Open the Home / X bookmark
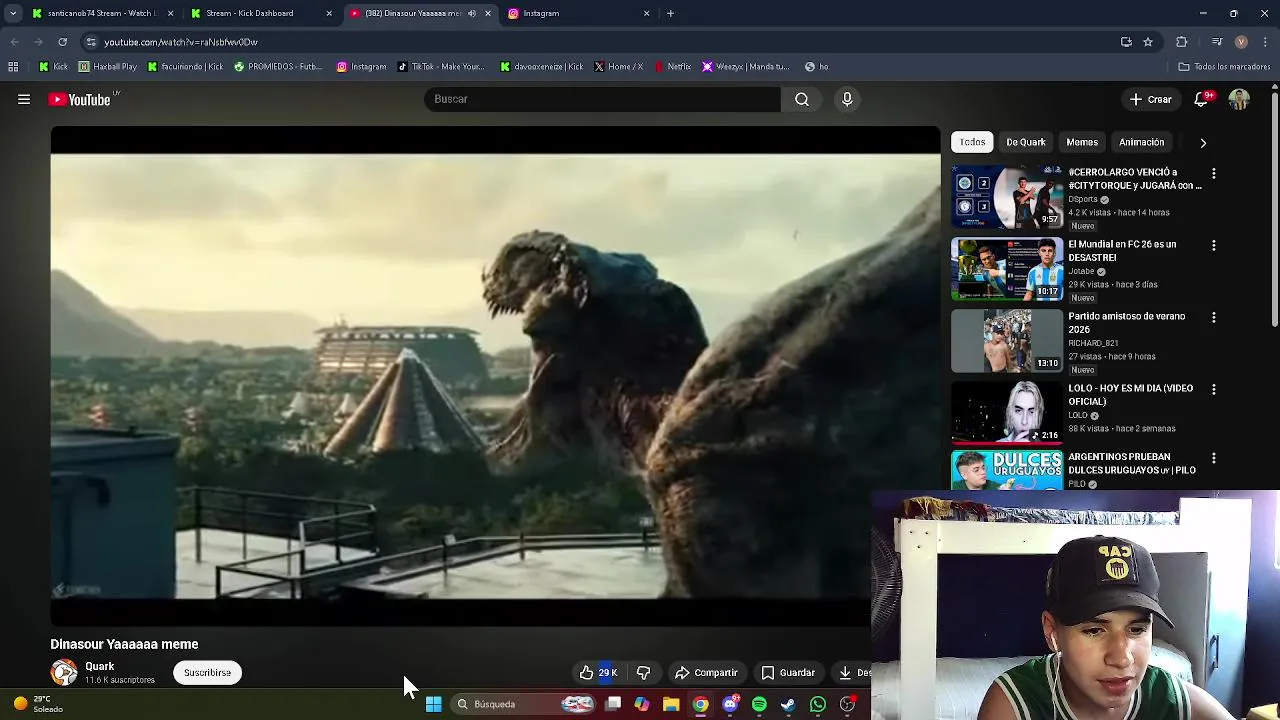This screenshot has height=720, width=1280. pos(618,67)
